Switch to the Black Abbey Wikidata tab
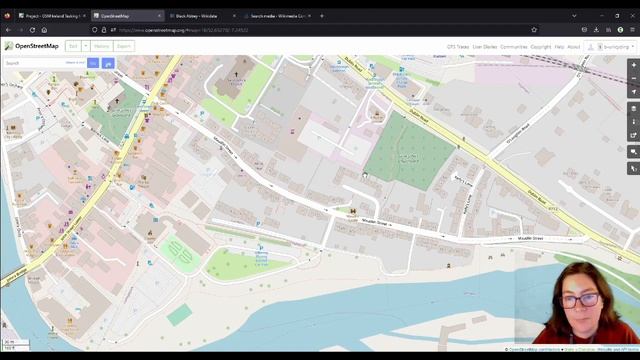The width and height of the screenshot is (640, 360). [x=202, y=16]
